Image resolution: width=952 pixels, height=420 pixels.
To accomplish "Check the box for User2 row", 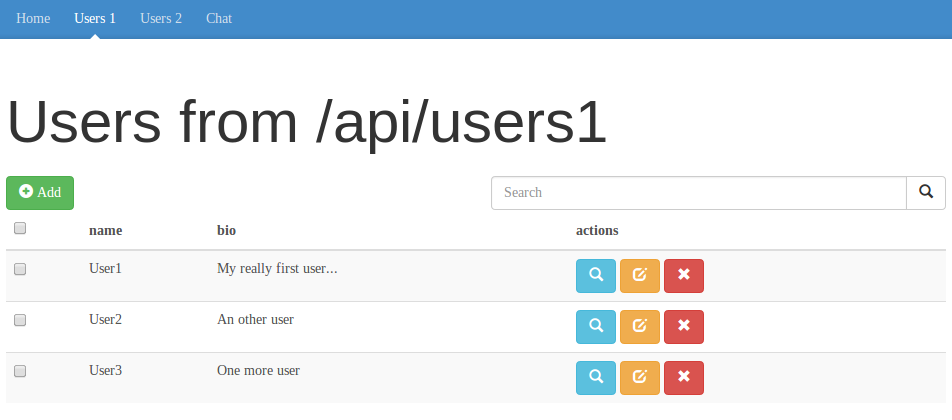I will (20, 320).
